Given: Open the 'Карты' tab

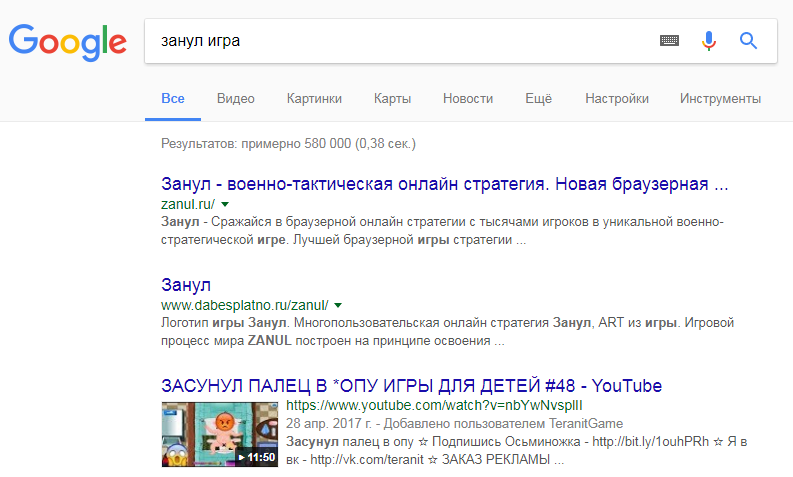Looking at the screenshot, I should 392,99.
